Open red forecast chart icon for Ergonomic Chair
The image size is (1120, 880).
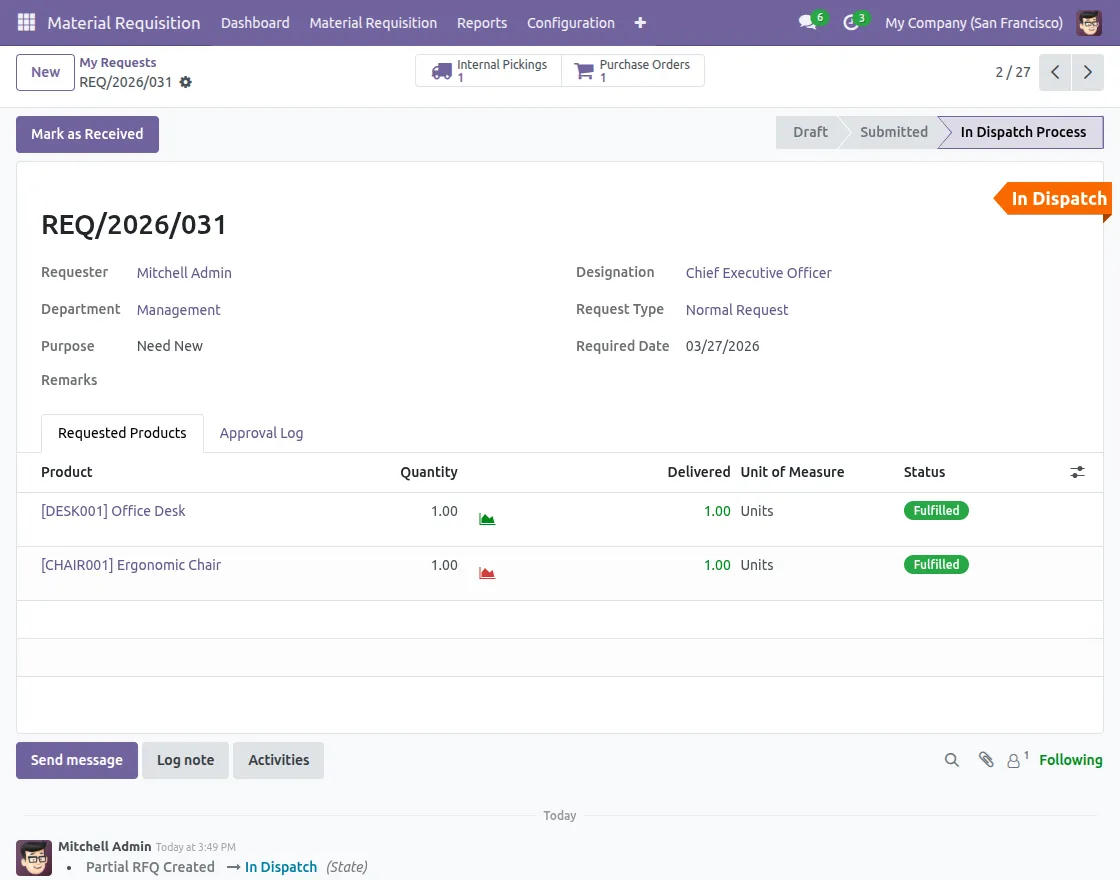(x=487, y=573)
